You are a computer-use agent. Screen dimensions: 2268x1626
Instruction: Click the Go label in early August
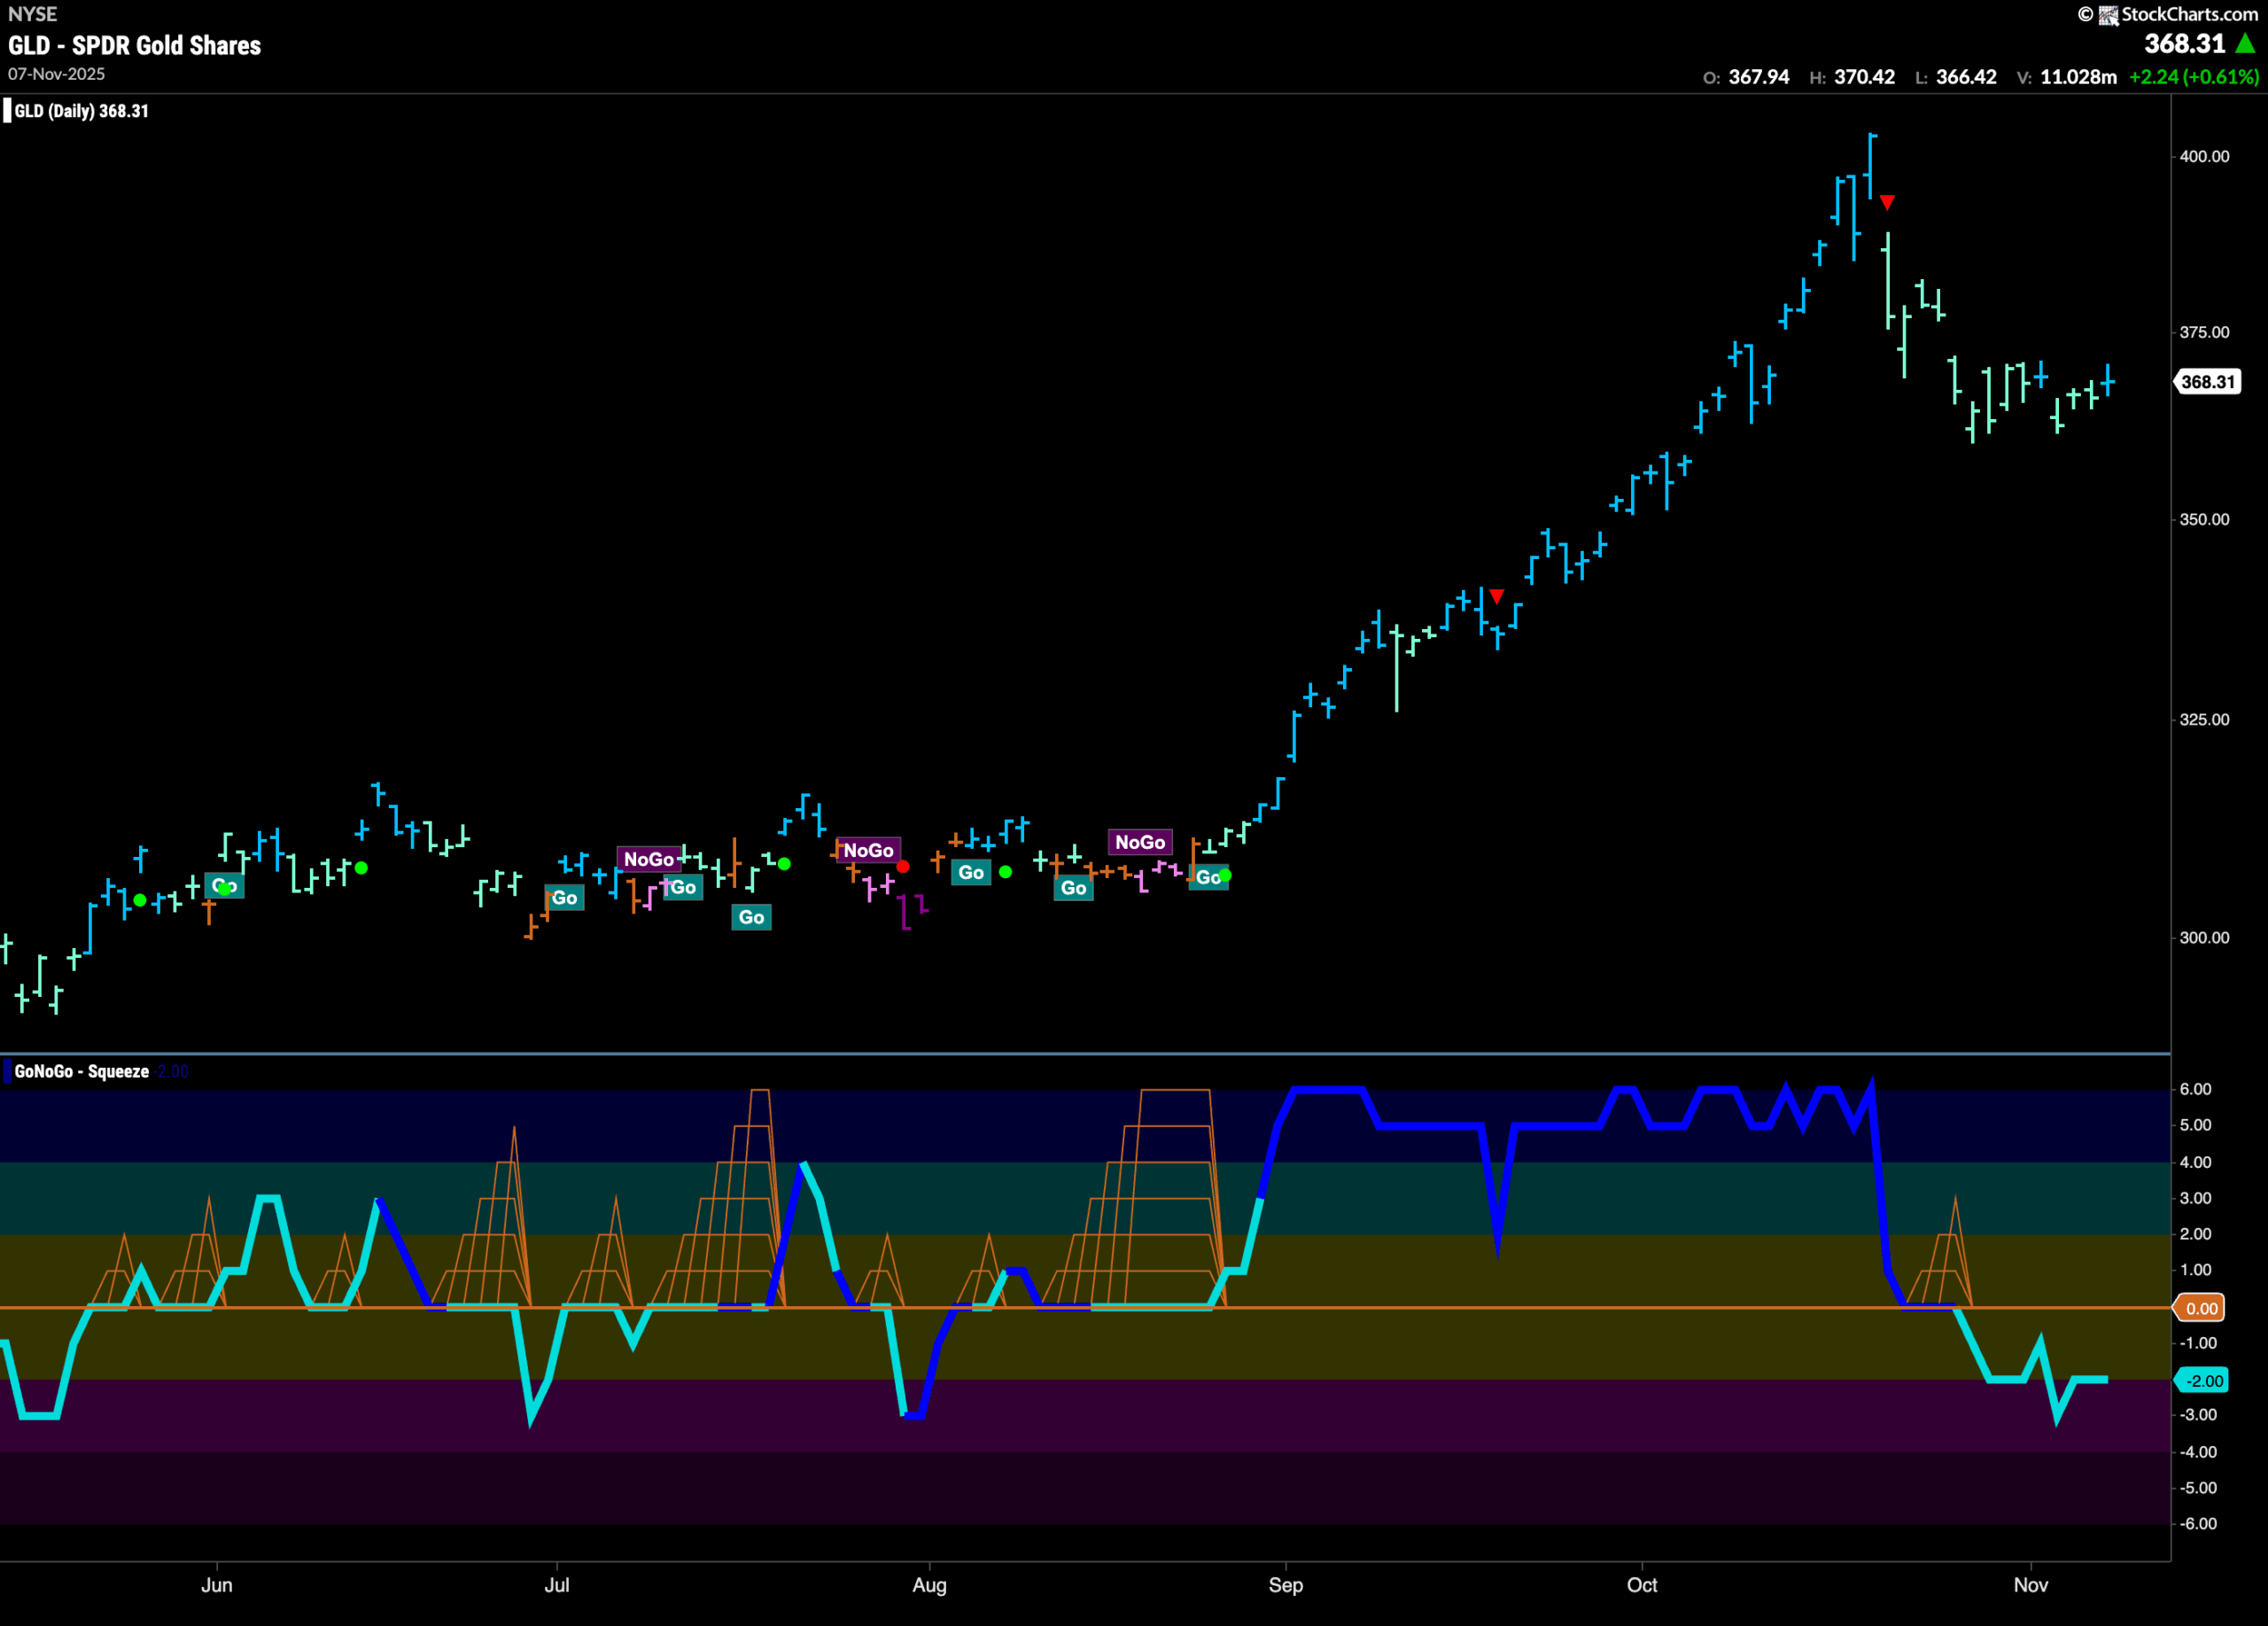(x=971, y=872)
